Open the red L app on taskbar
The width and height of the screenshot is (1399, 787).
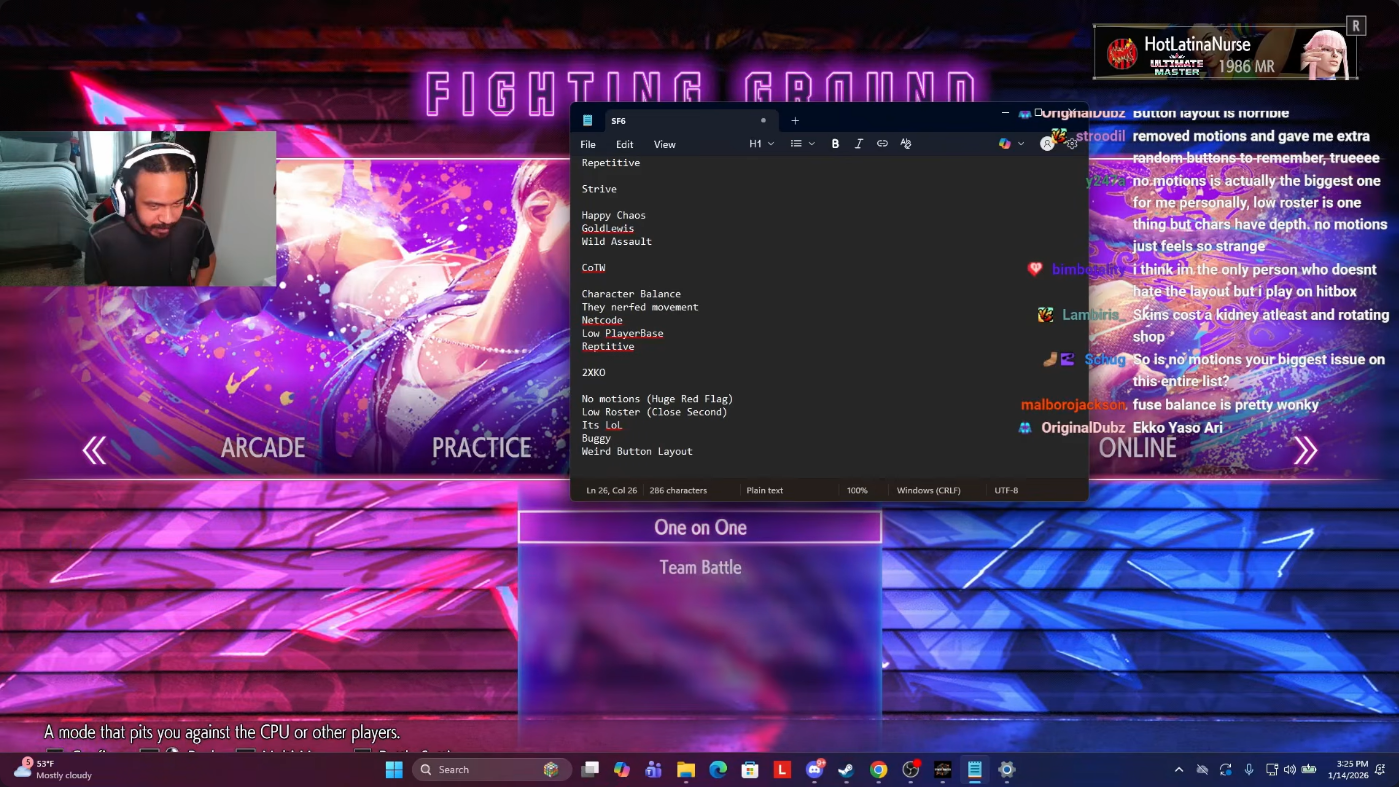(x=782, y=770)
